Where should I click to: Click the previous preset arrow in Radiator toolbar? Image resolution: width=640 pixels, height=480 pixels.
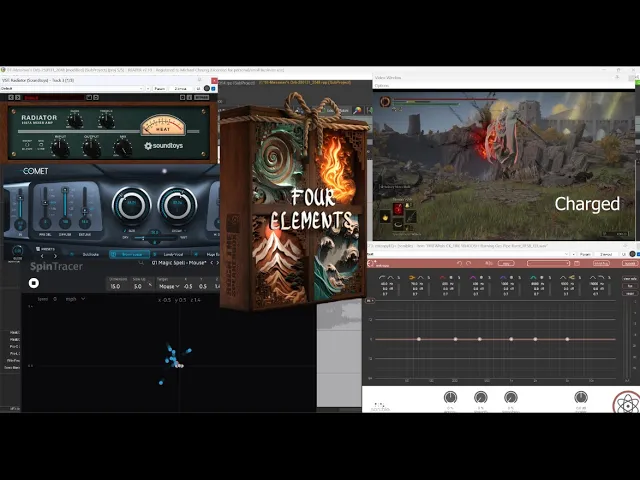(11, 98)
